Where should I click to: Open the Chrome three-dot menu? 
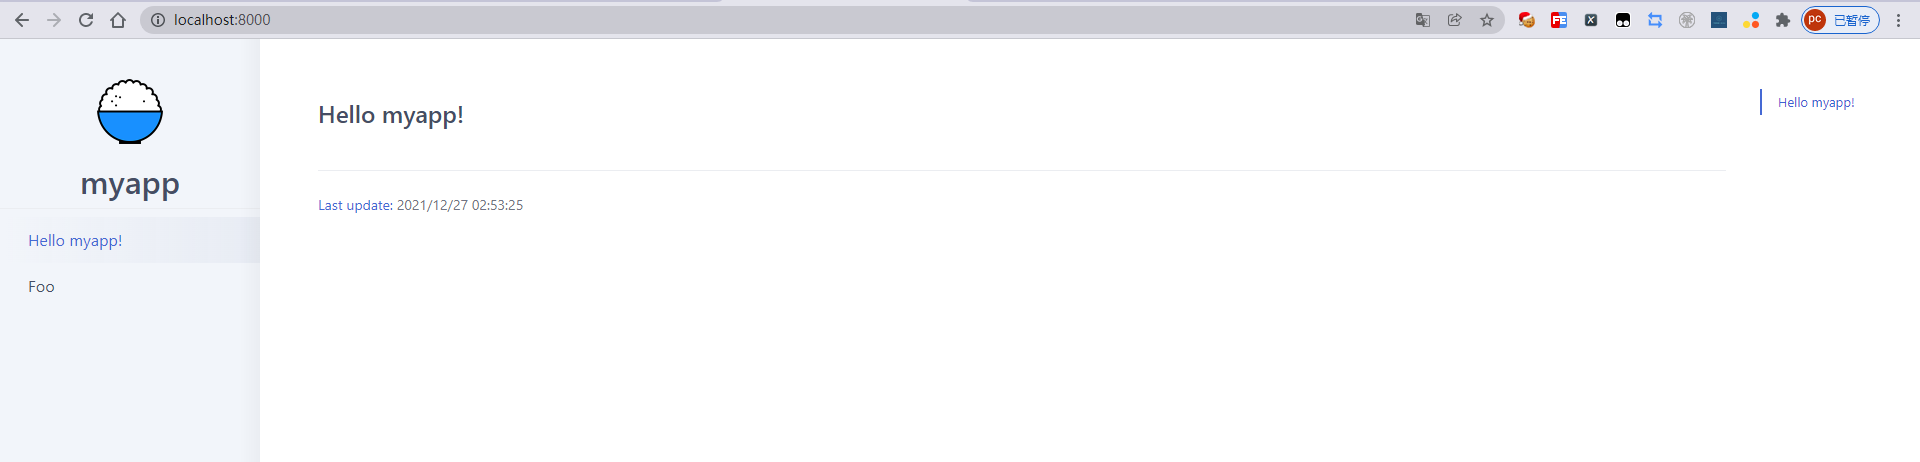[1898, 20]
